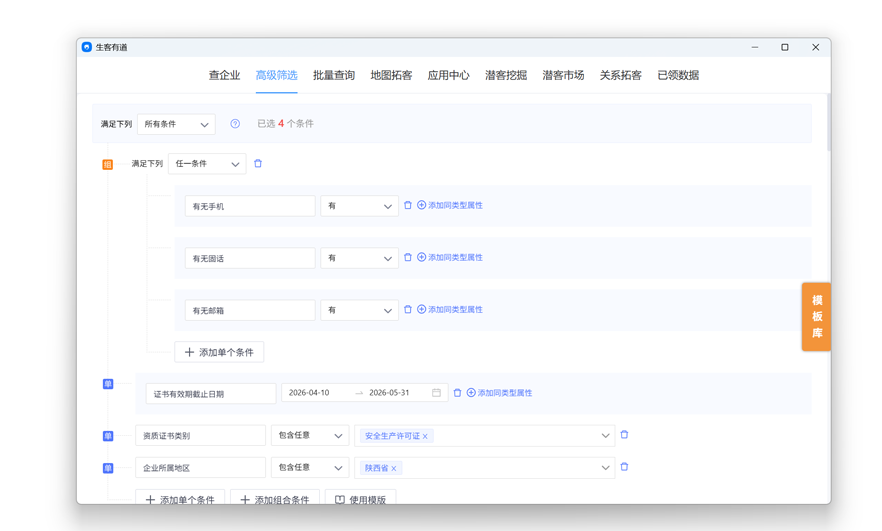Expand the 陕西省 region value selector
This screenshot has height=531, width=882.
click(x=605, y=467)
